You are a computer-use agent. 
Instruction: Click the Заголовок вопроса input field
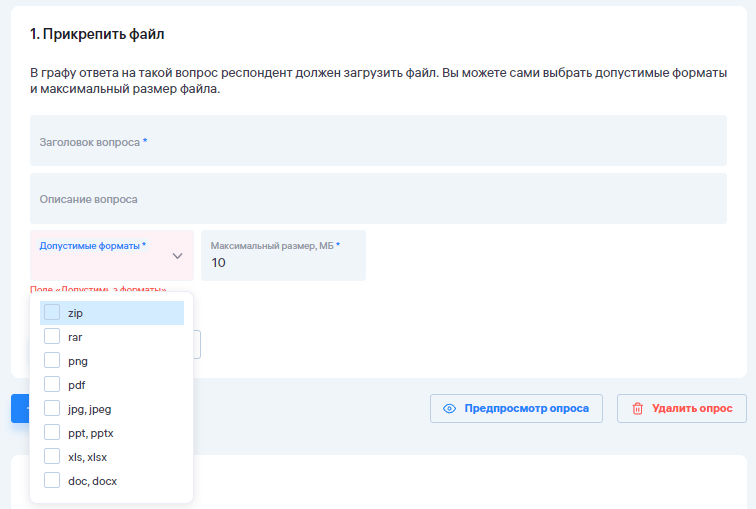point(378,141)
